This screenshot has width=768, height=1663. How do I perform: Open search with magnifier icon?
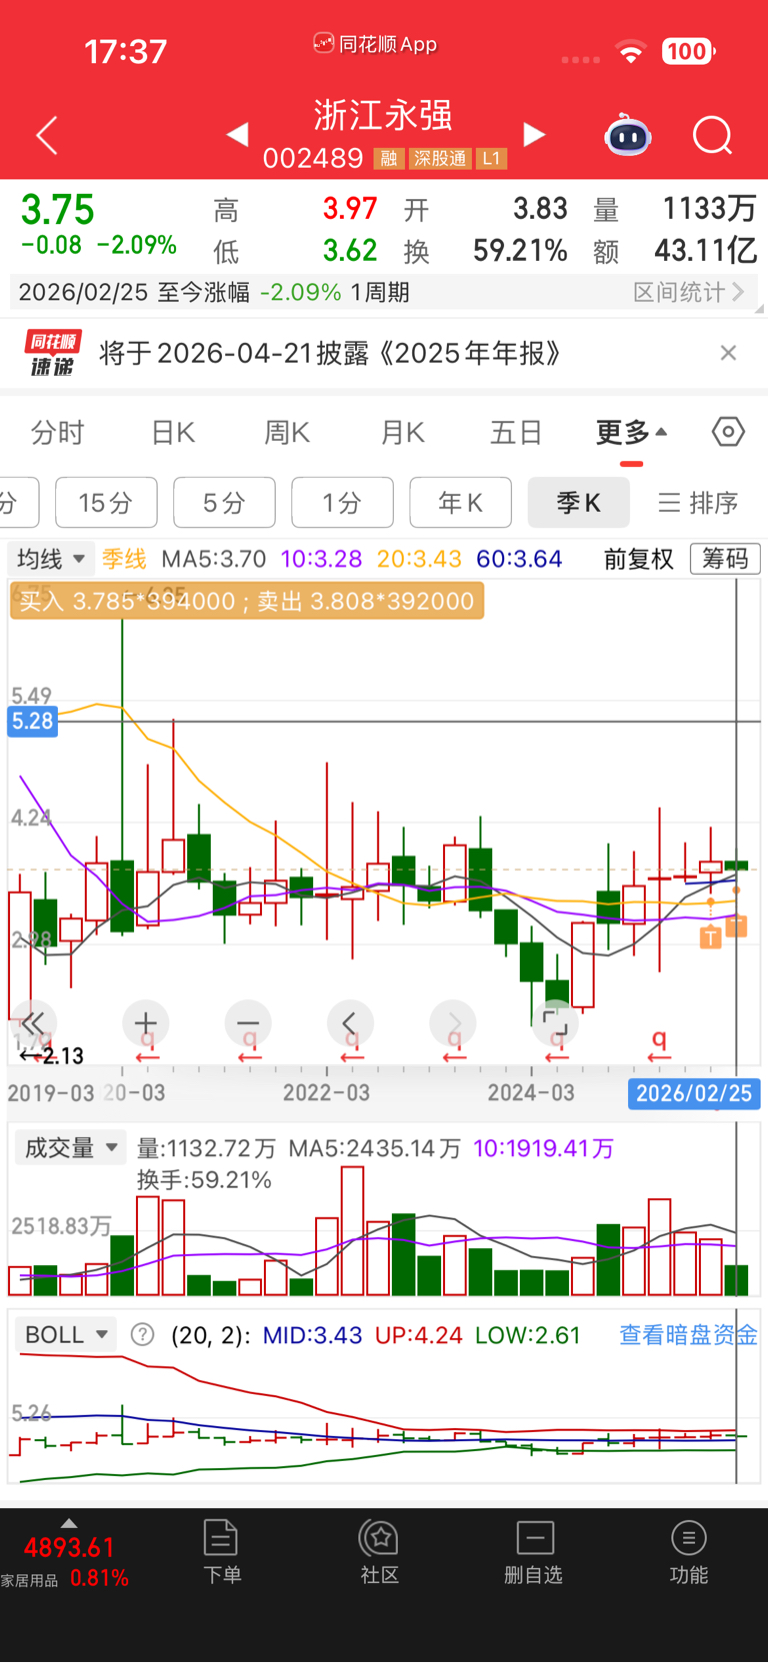(713, 135)
